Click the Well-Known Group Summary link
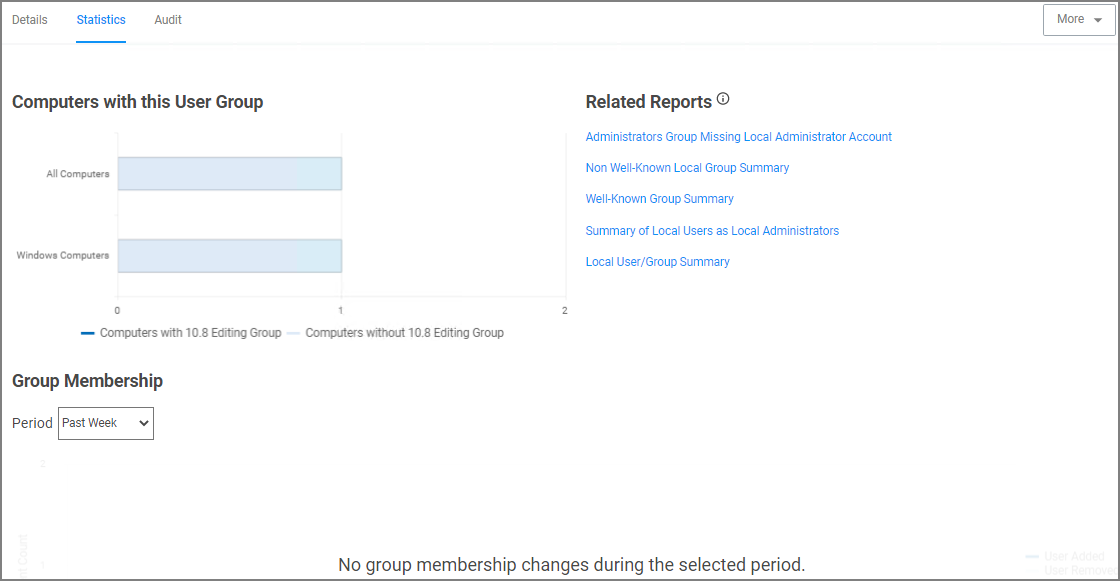Image resolution: width=1120 pixels, height=581 pixels. [x=659, y=199]
